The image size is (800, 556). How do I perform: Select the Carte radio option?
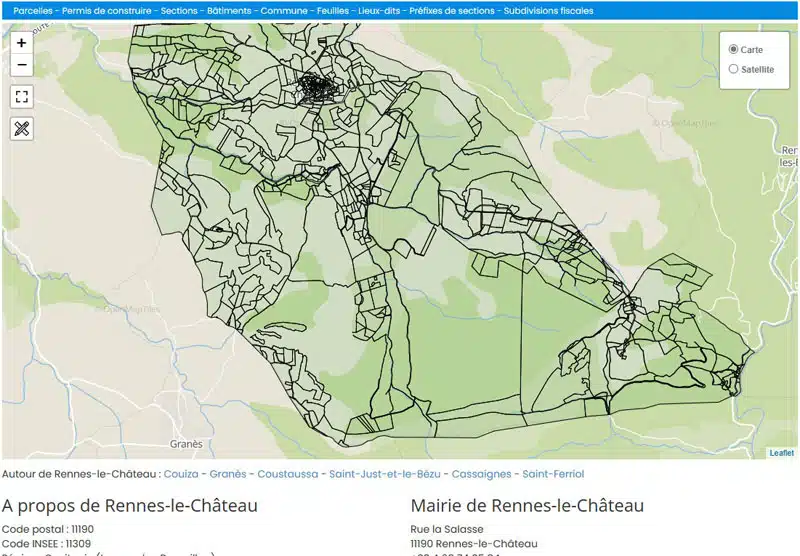click(x=733, y=49)
